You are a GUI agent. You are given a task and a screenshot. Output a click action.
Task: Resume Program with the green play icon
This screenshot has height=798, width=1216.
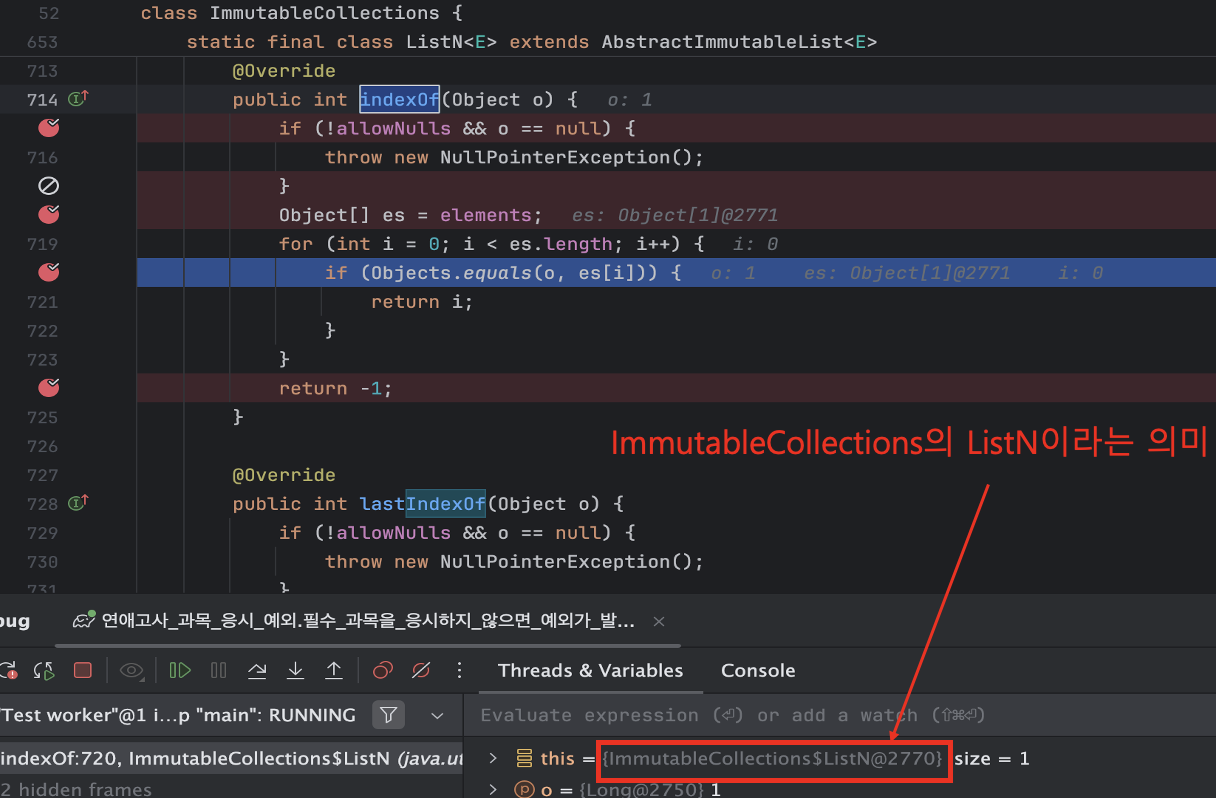tap(180, 670)
